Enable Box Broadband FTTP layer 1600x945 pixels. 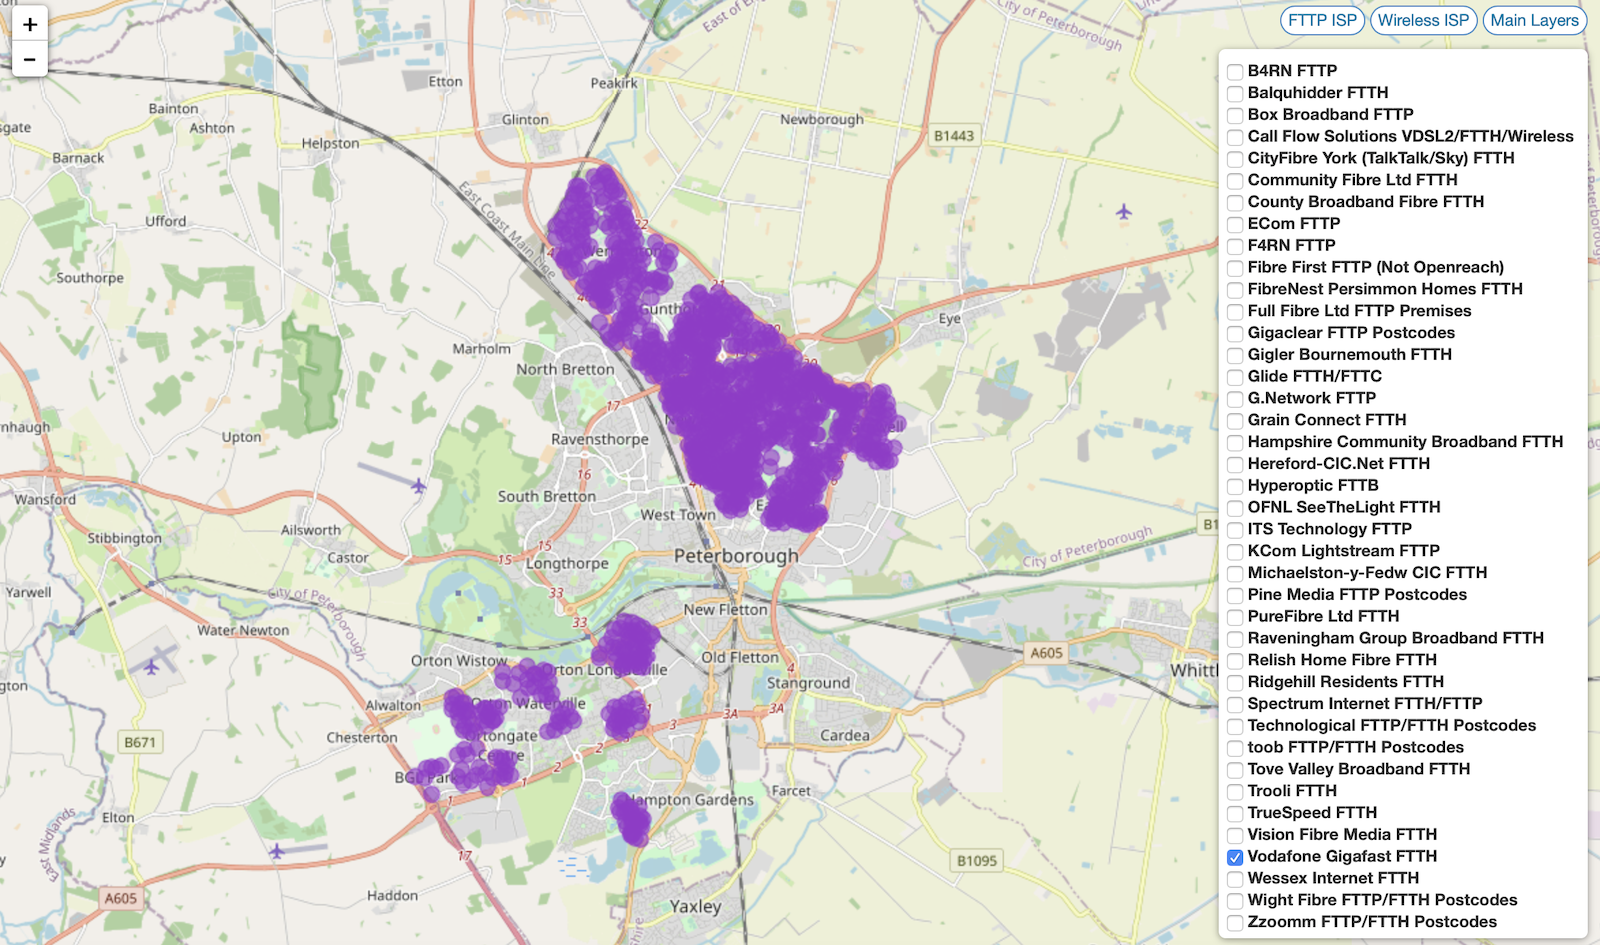[1235, 116]
